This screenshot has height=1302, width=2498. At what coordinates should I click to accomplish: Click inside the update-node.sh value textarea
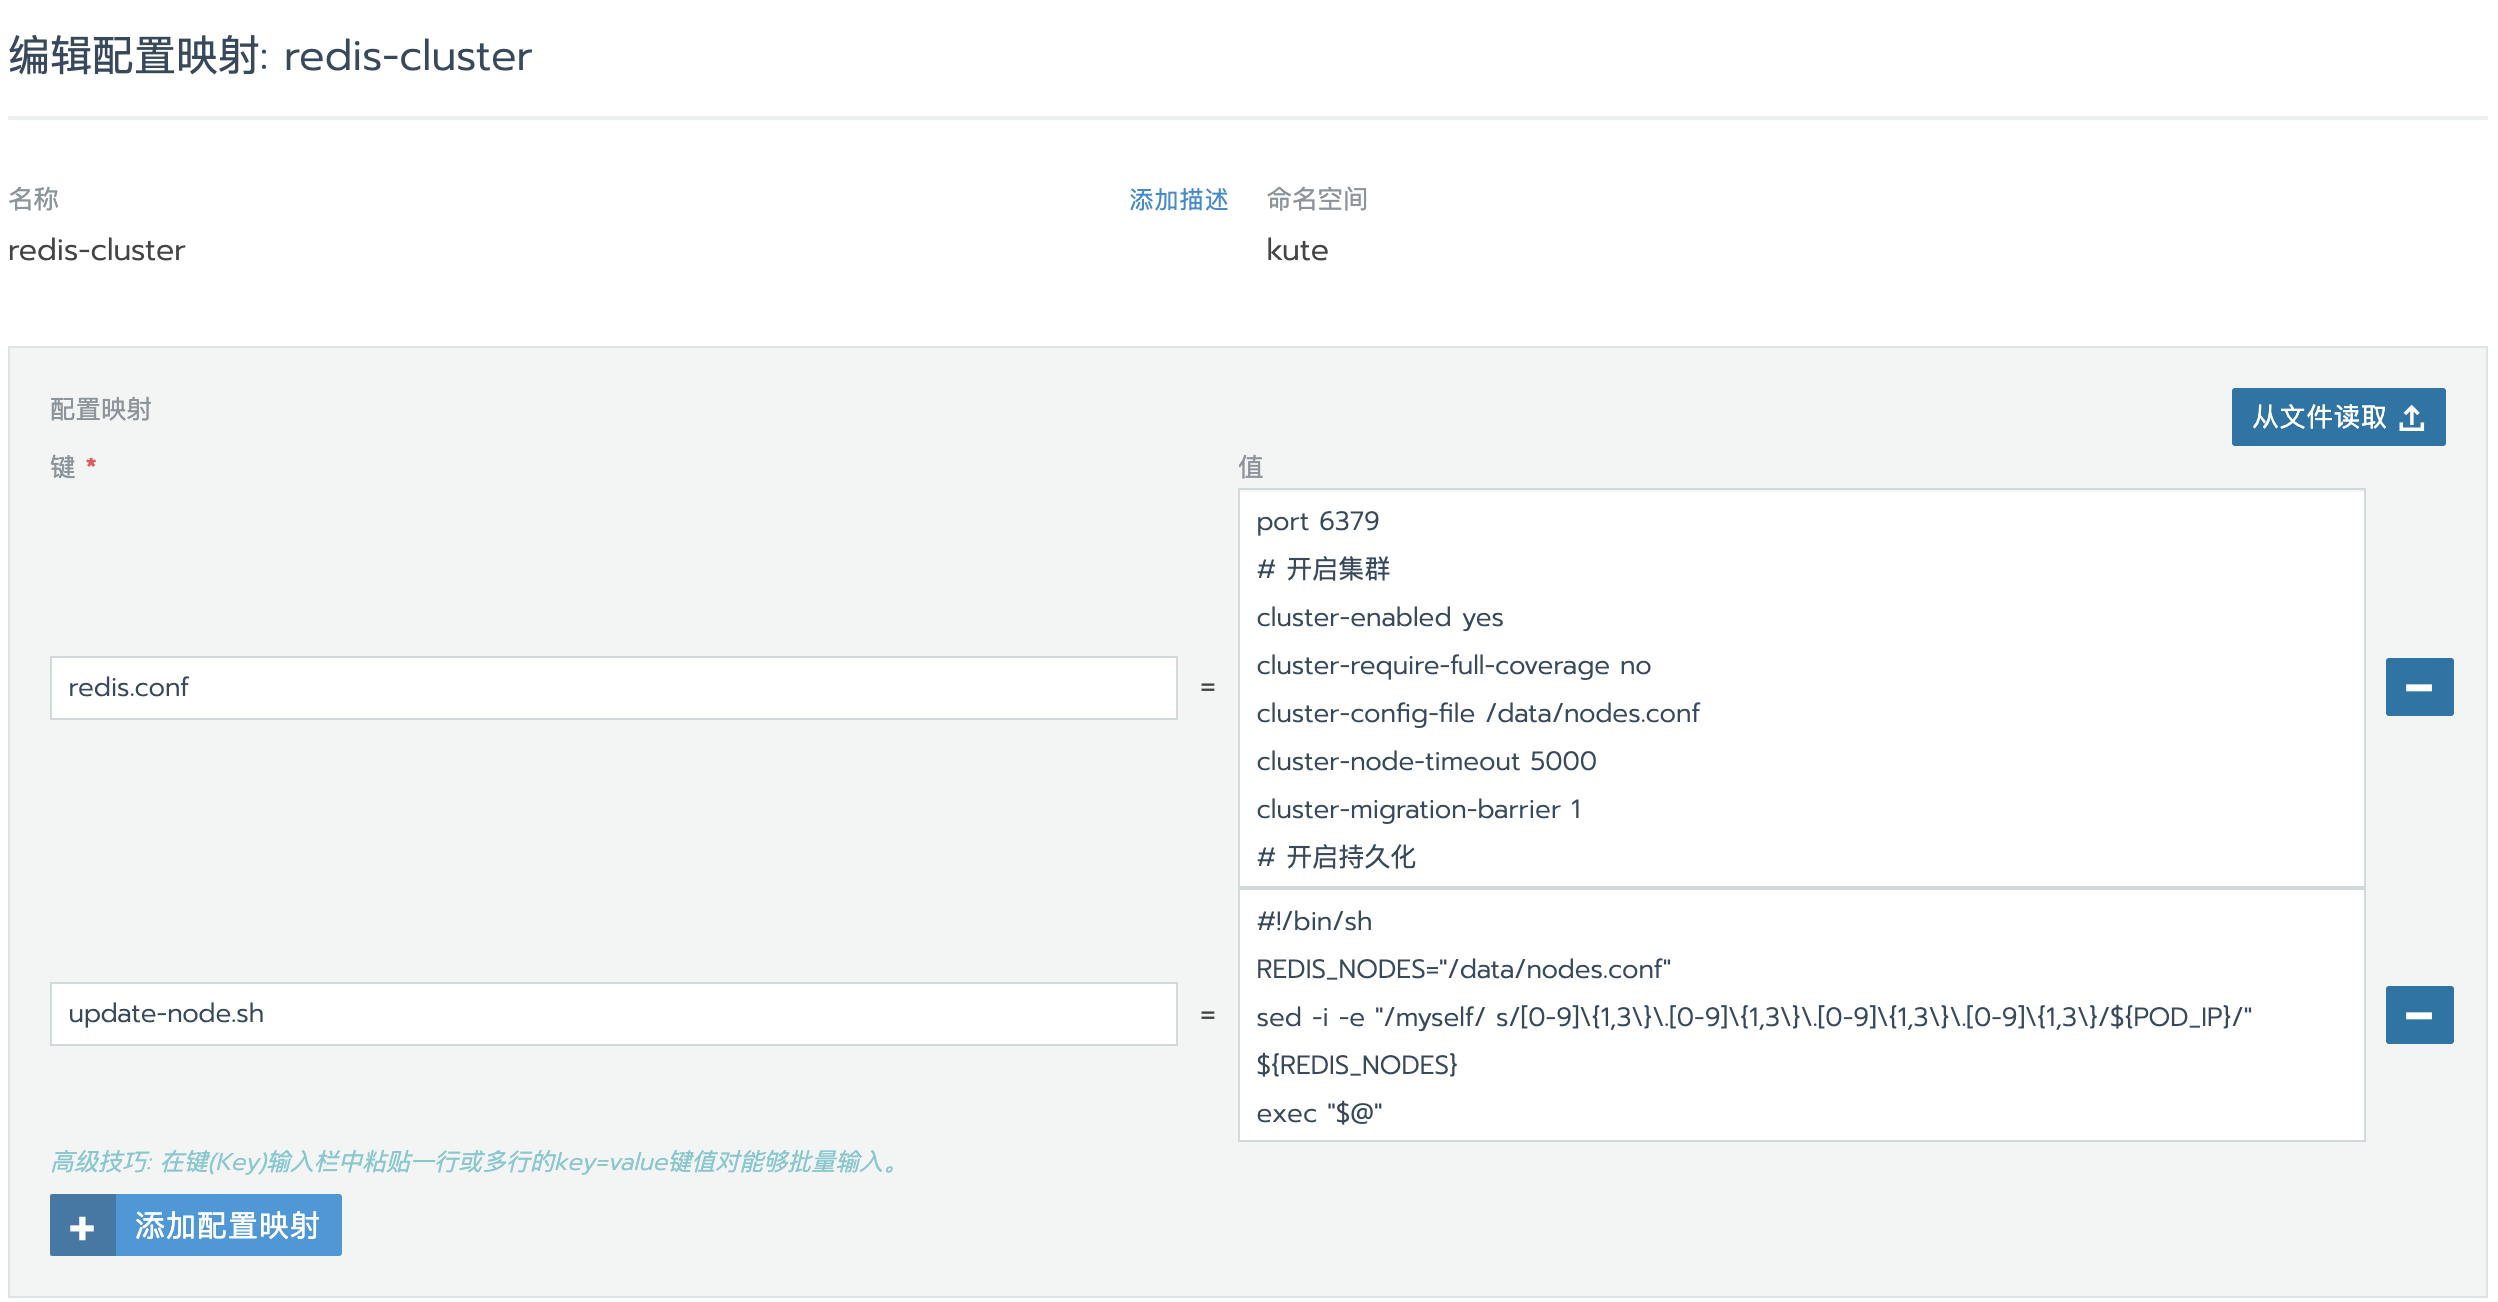click(1800, 1015)
